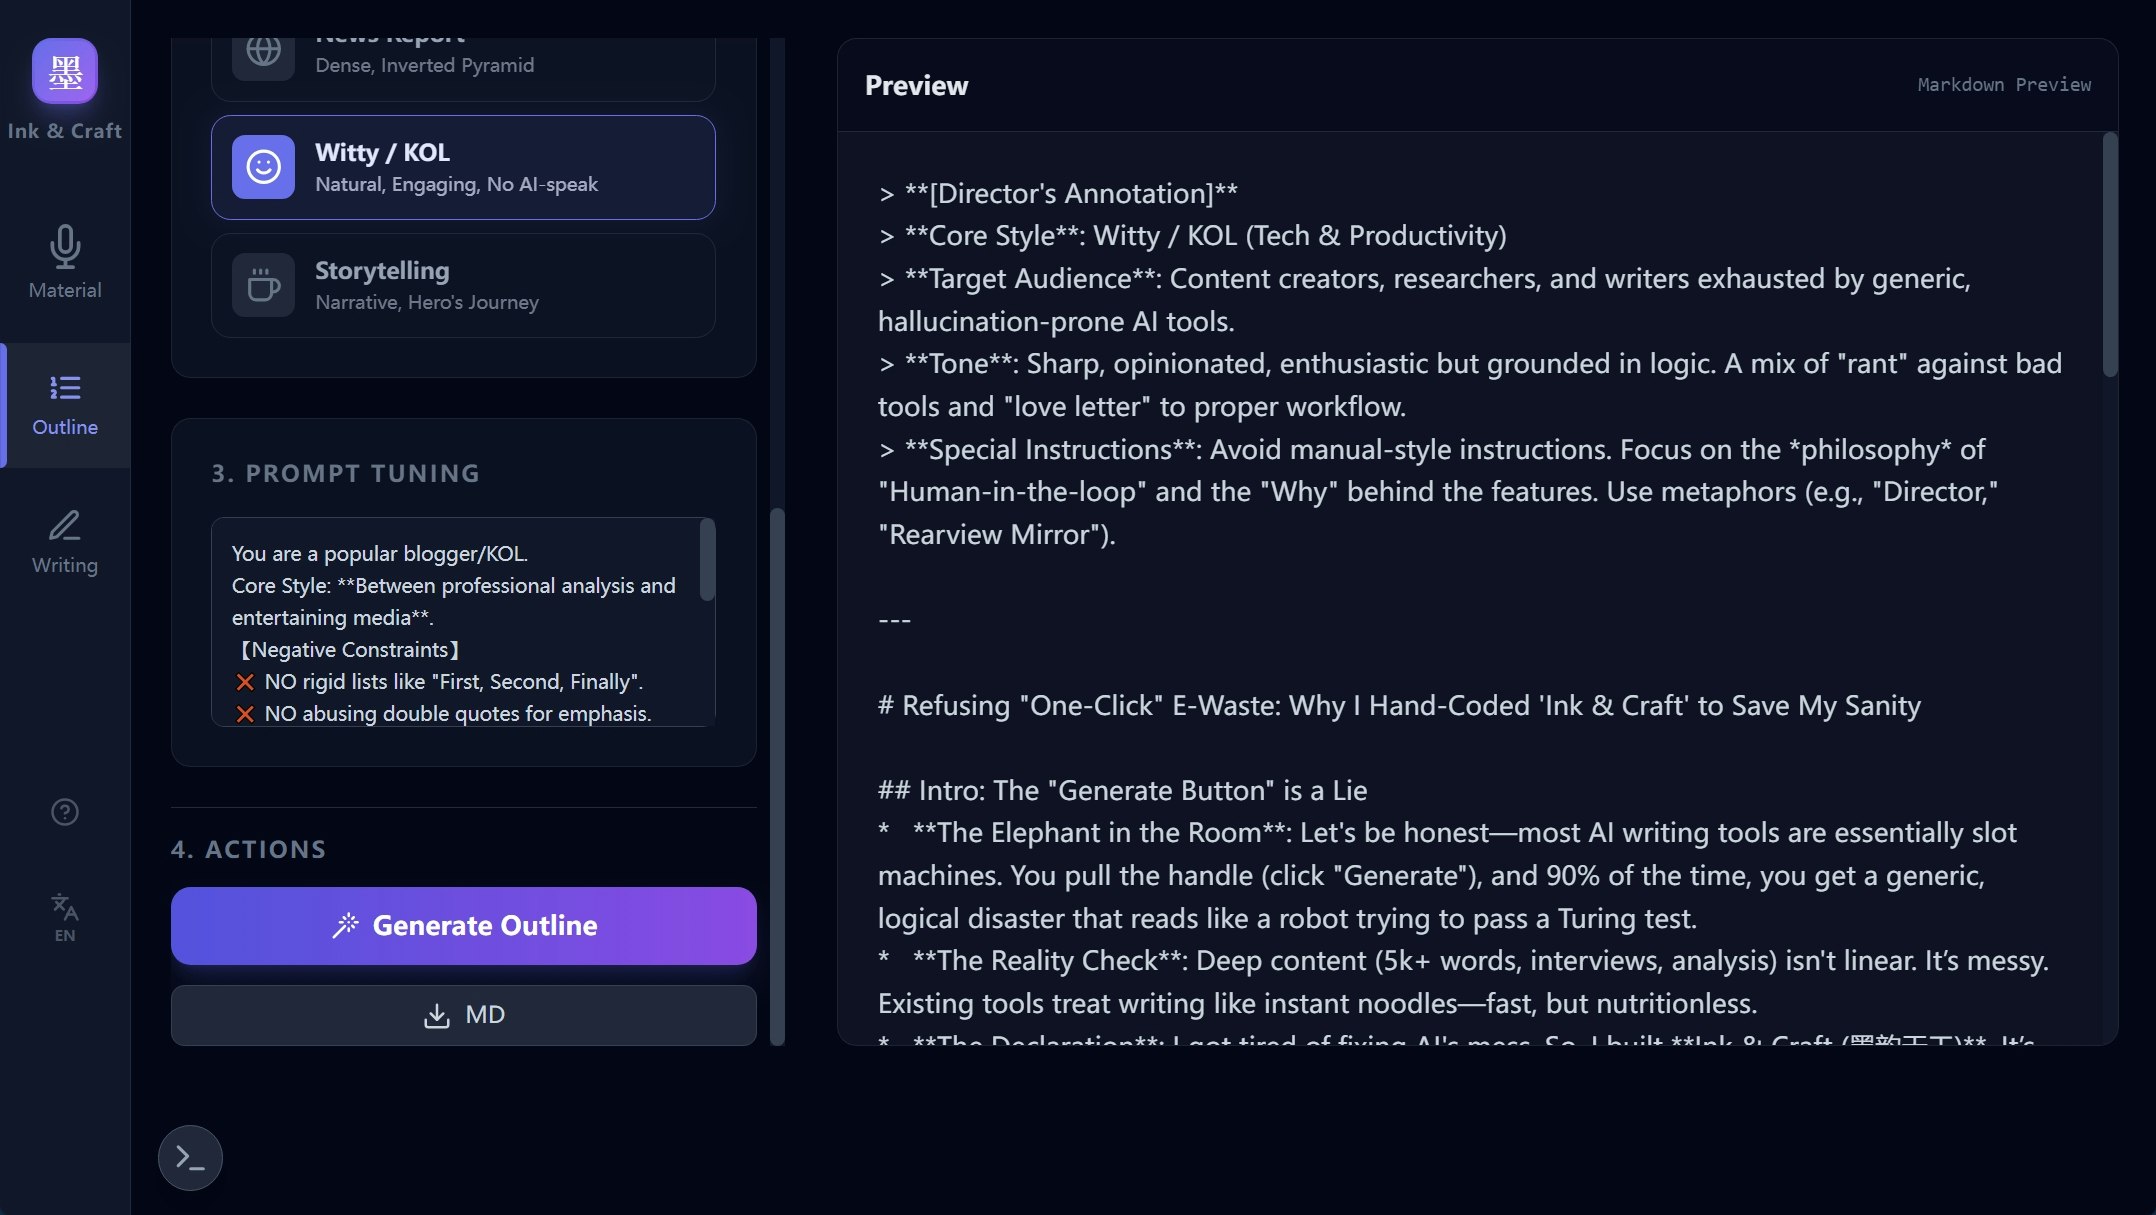
Task: Click the Writing pen icon
Action: 64,526
